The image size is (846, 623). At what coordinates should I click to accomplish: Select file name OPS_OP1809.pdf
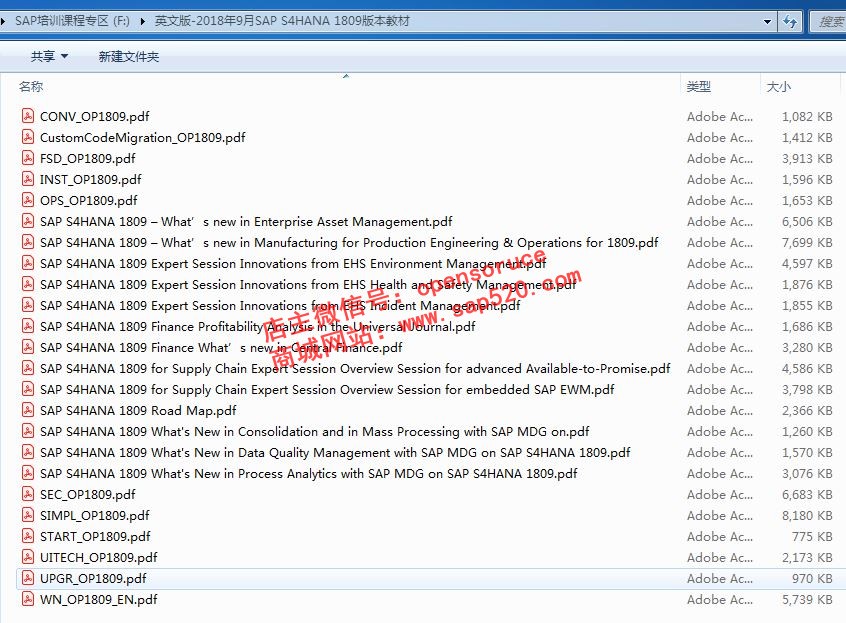click(x=88, y=201)
